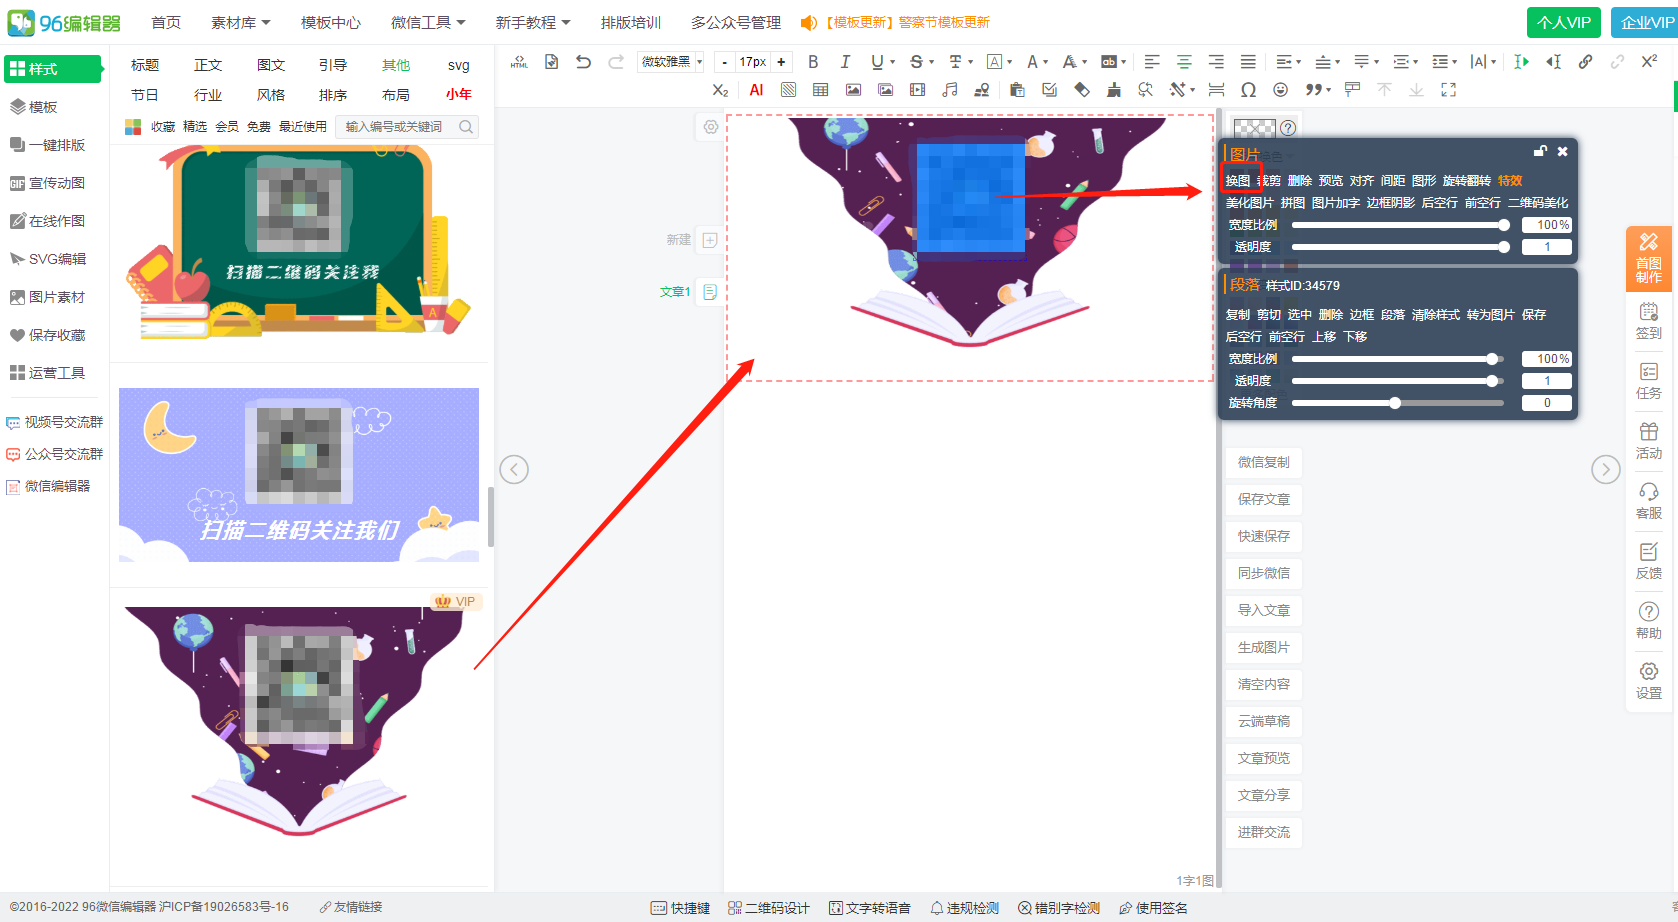Click the 保存文章 button
The width and height of the screenshot is (1678, 922).
[x=1264, y=499]
